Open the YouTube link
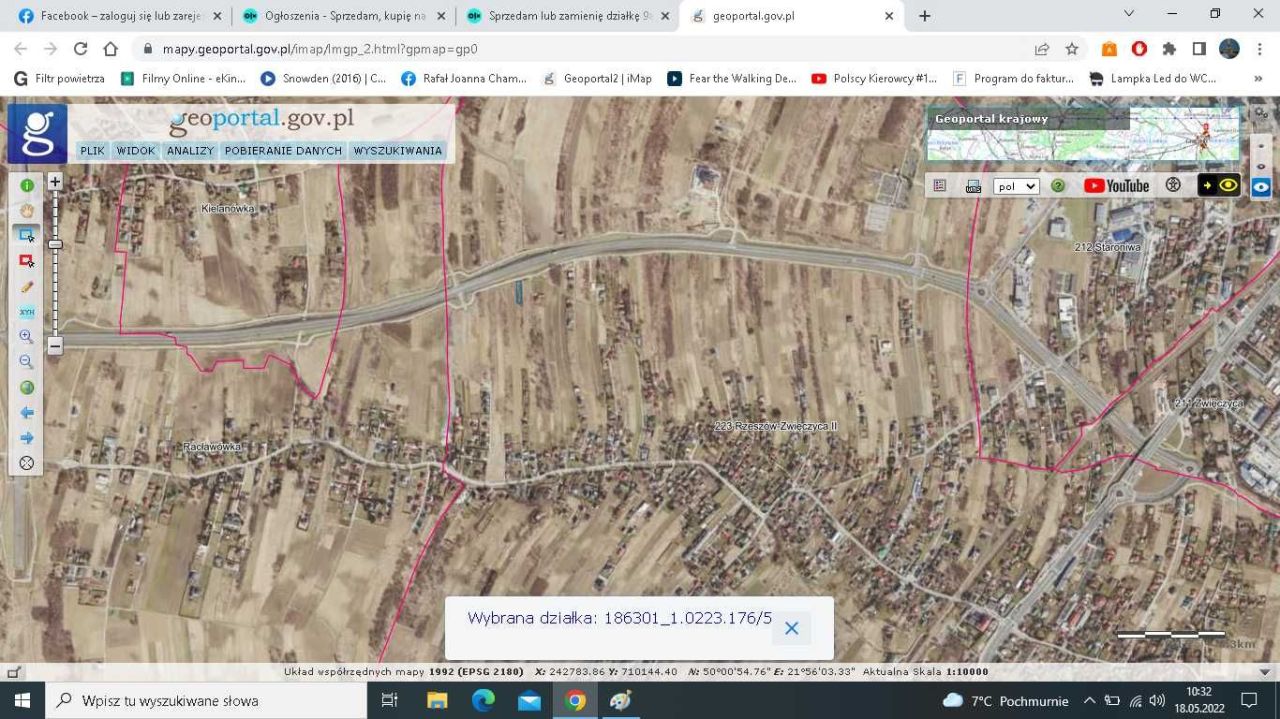 (1117, 186)
